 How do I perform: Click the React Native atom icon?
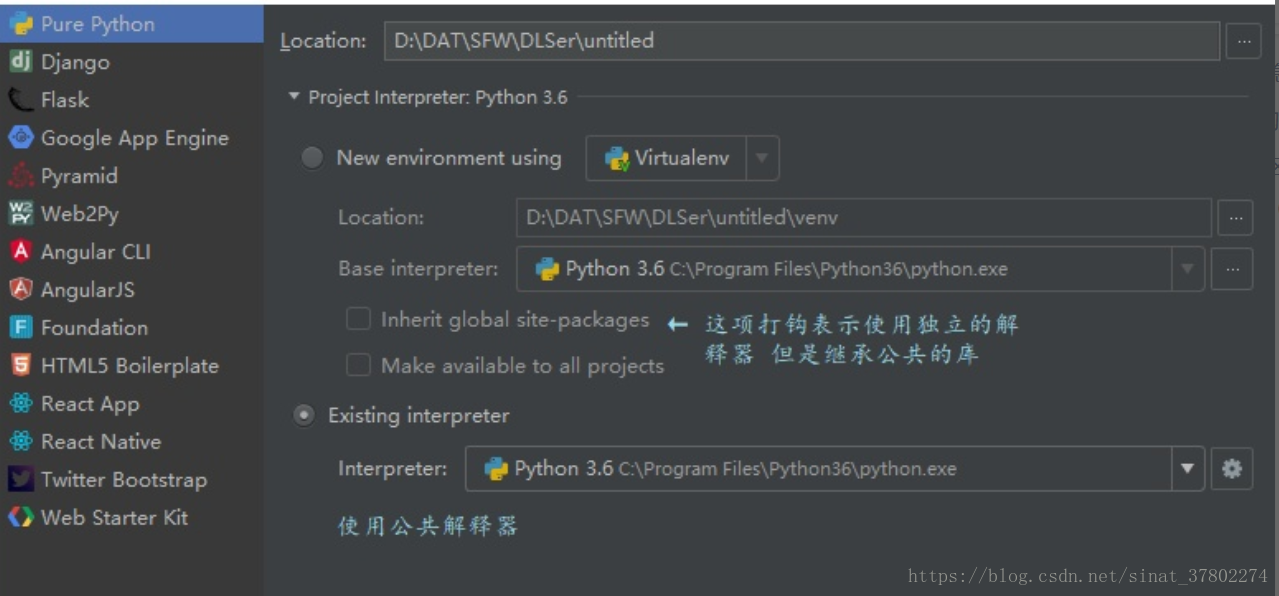point(21,441)
